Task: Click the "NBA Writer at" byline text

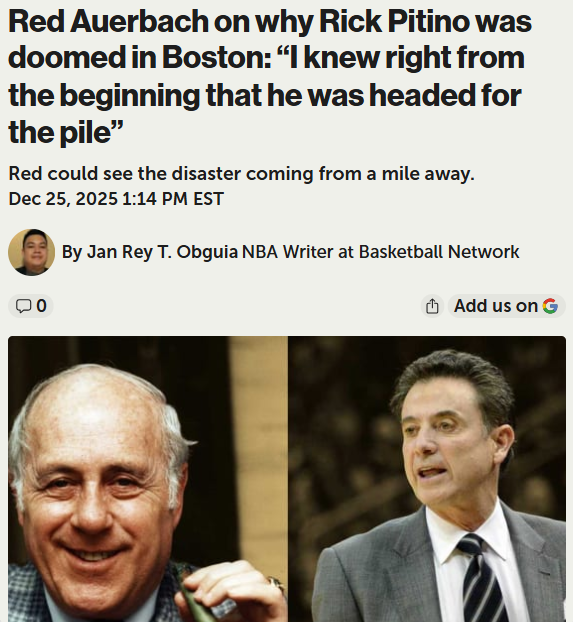Action: click(298, 252)
